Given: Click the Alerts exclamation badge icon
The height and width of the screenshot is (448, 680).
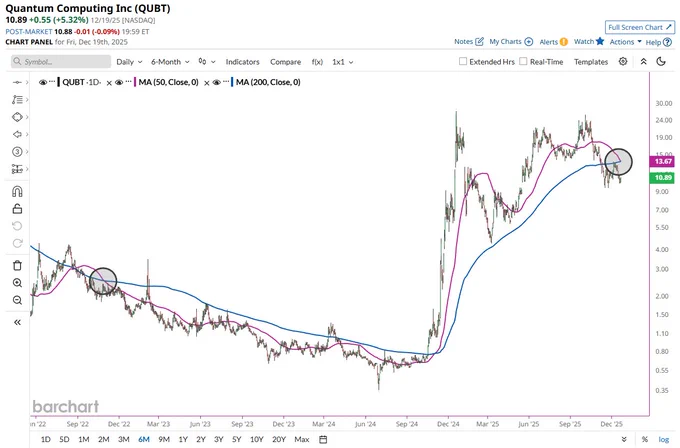Looking at the screenshot, I should (x=563, y=42).
